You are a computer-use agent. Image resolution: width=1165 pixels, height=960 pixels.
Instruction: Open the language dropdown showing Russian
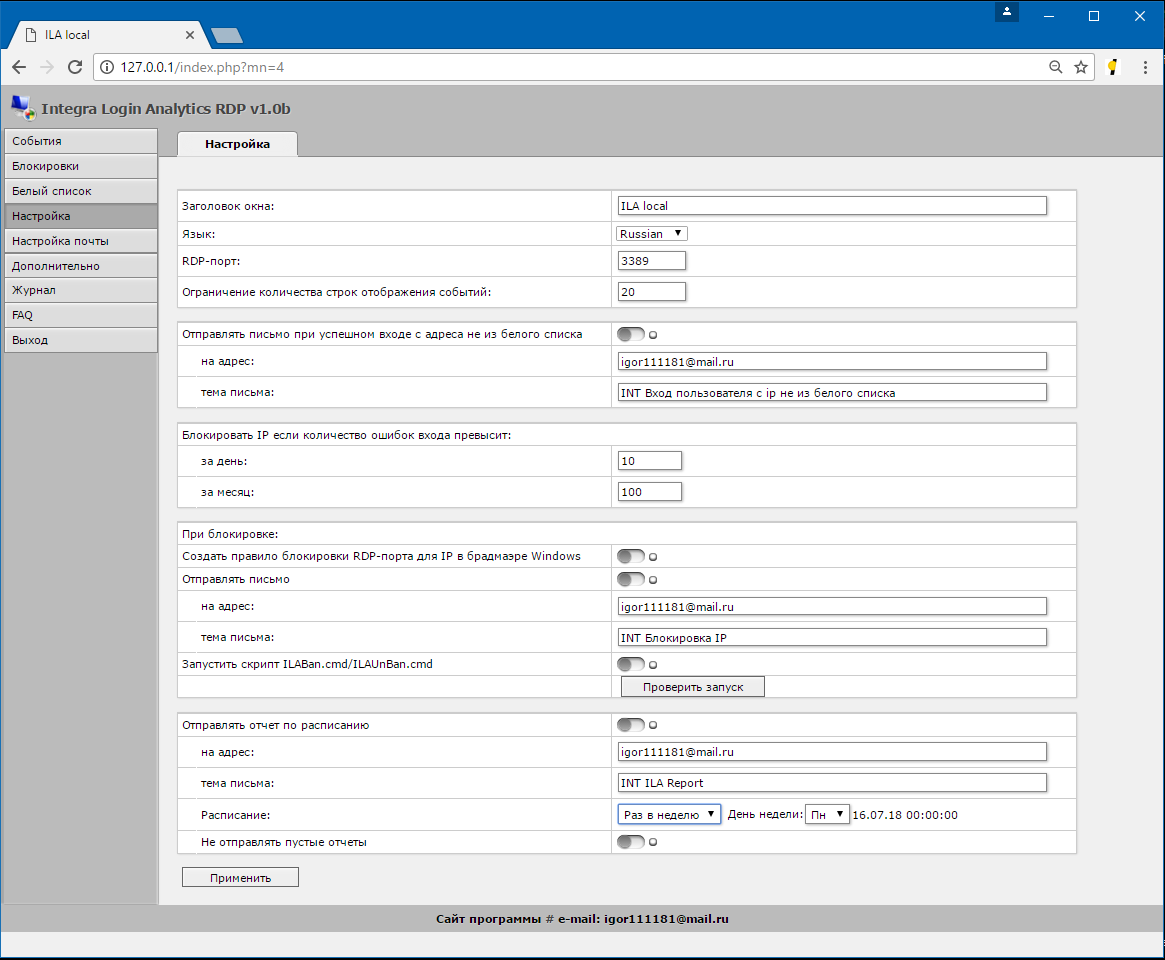click(x=652, y=233)
